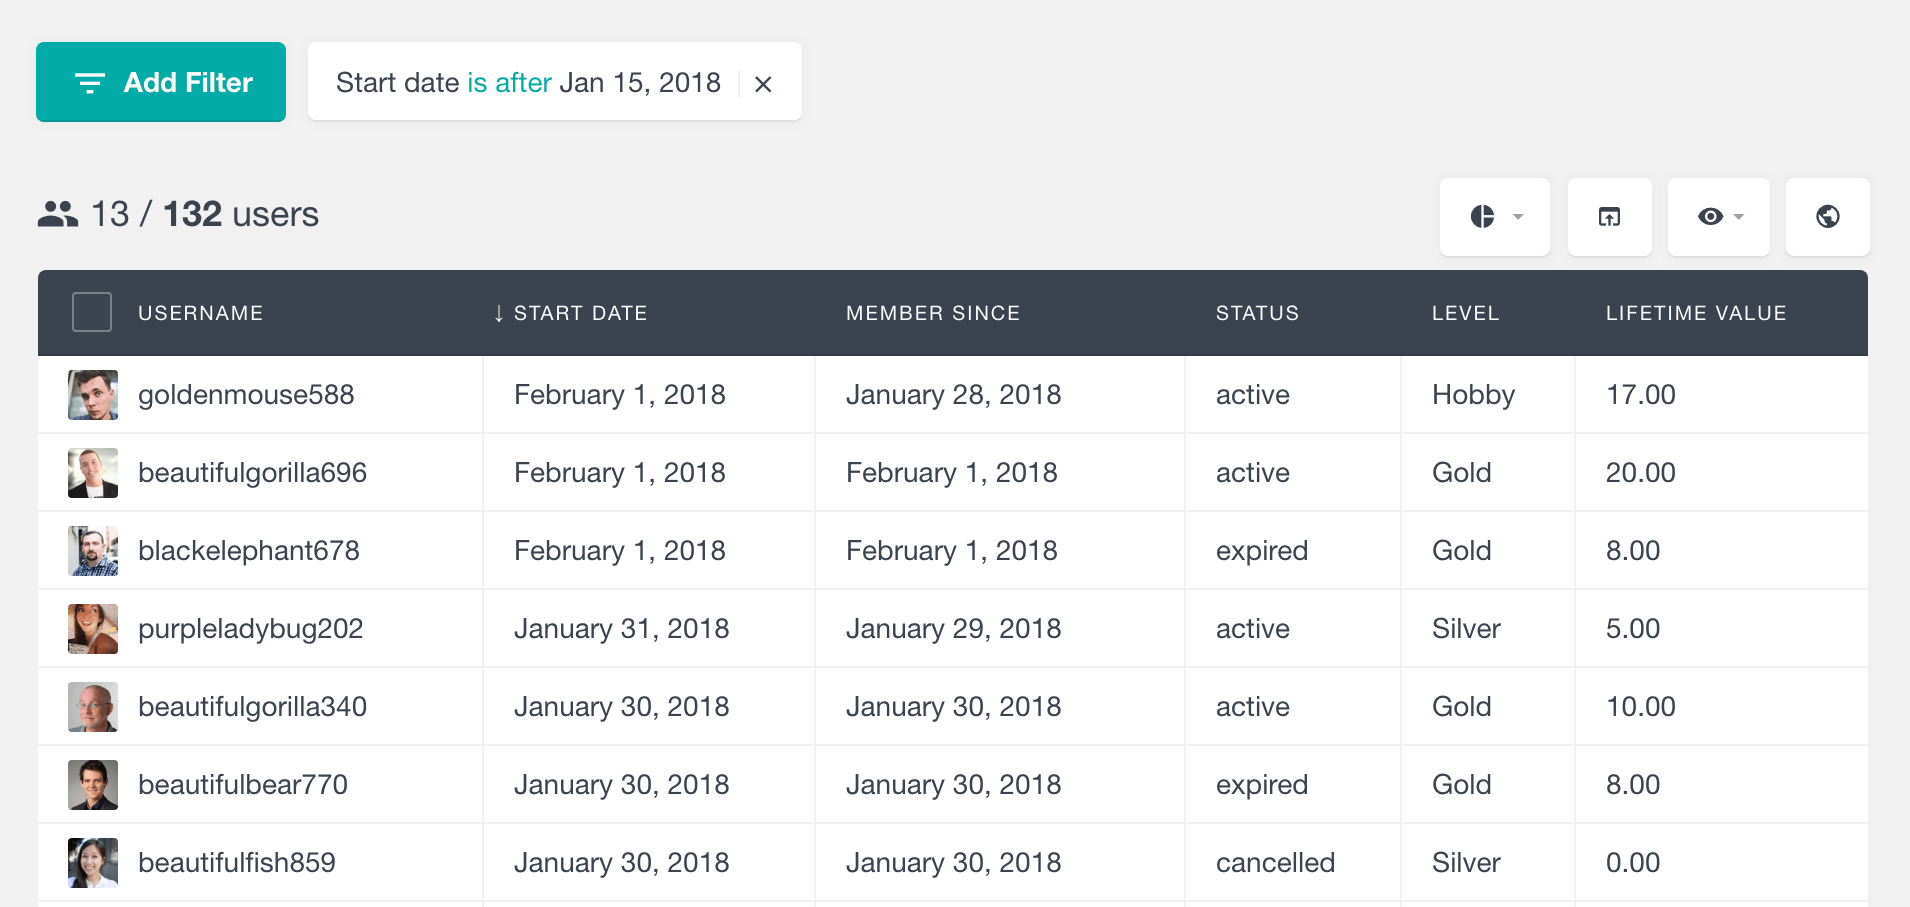The height and width of the screenshot is (907, 1910).
Task: Select goldenmouse588 member since January 28, 2018
Action: click(x=954, y=395)
